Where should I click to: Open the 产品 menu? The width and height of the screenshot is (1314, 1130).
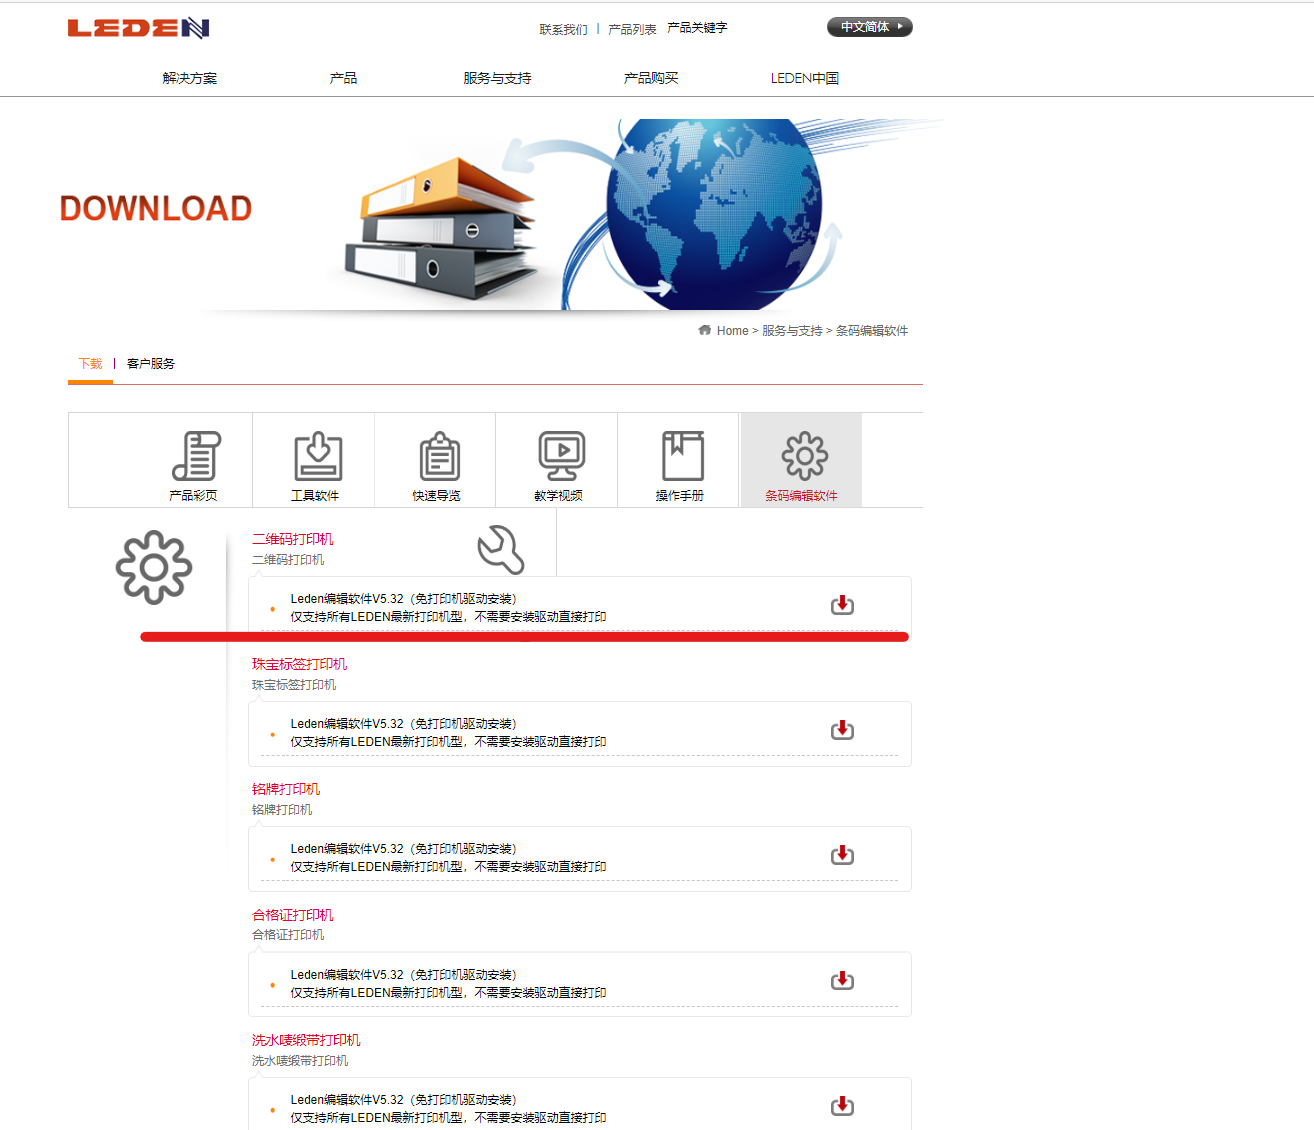coord(343,78)
